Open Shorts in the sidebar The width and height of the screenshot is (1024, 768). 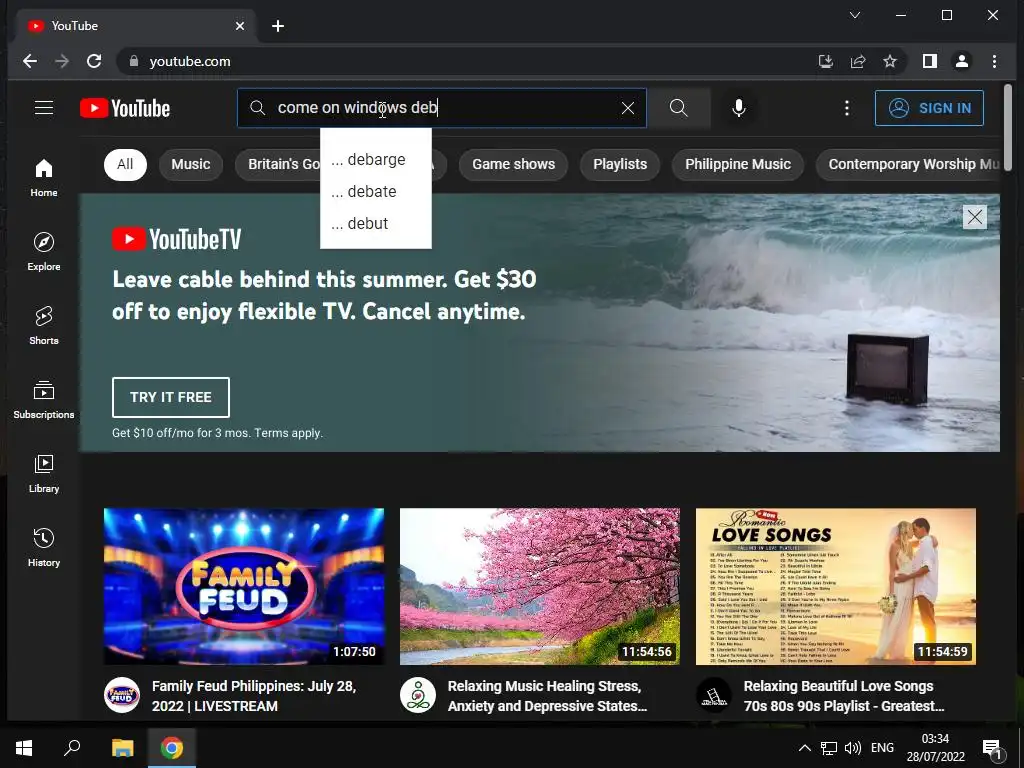click(44, 325)
